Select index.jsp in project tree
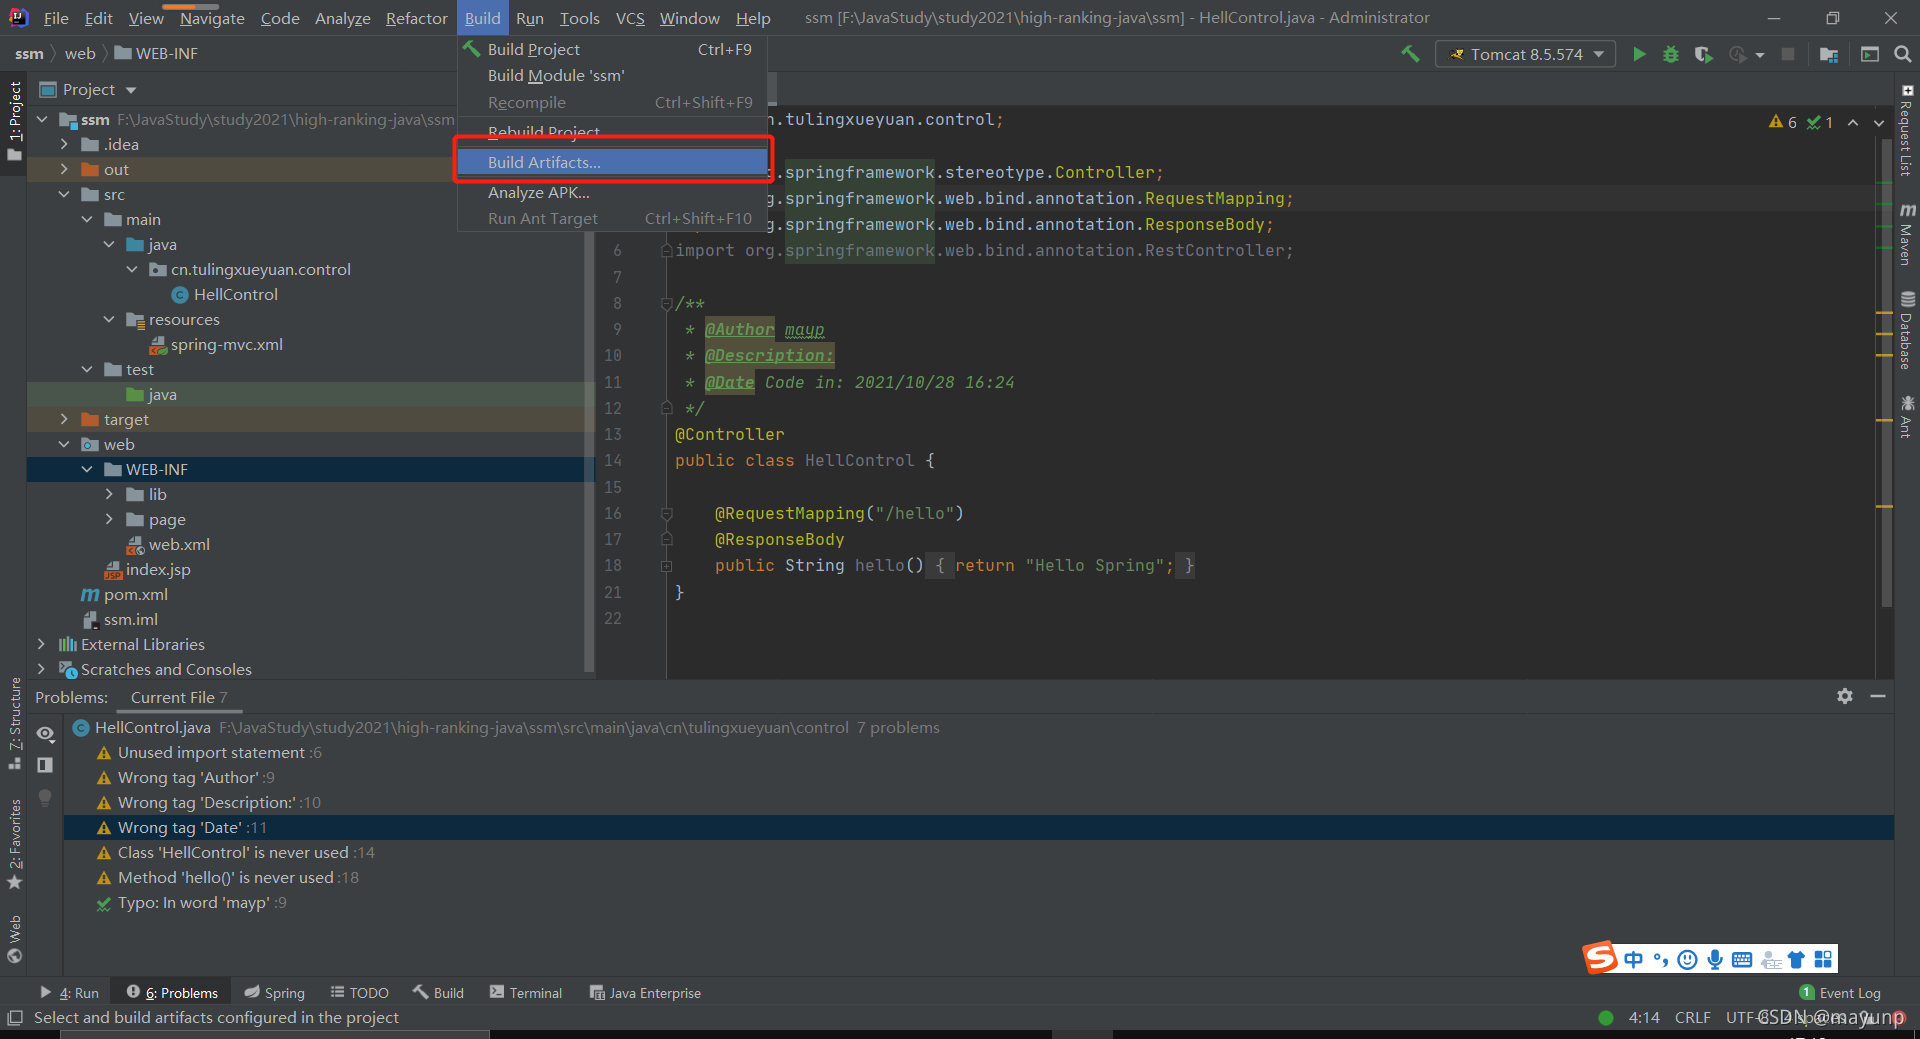The height and width of the screenshot is (1039, 1920). (148, 569)
